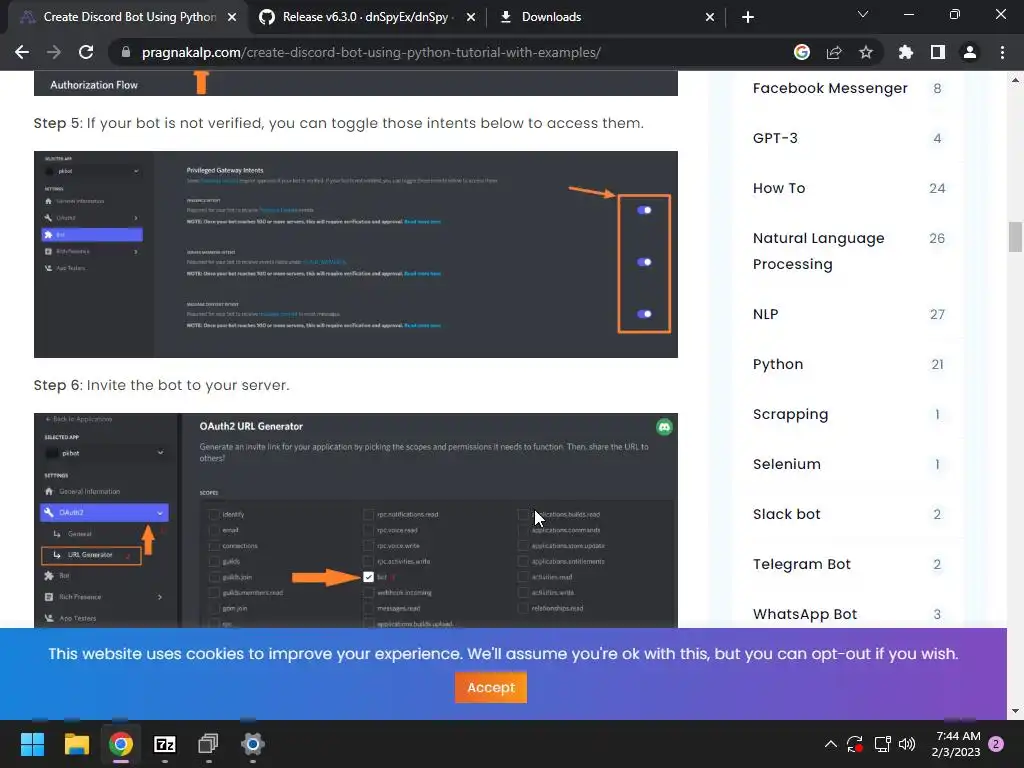Click the sync status tray icon
This screenshot has width=1024, height=768.
coord(855,744)
